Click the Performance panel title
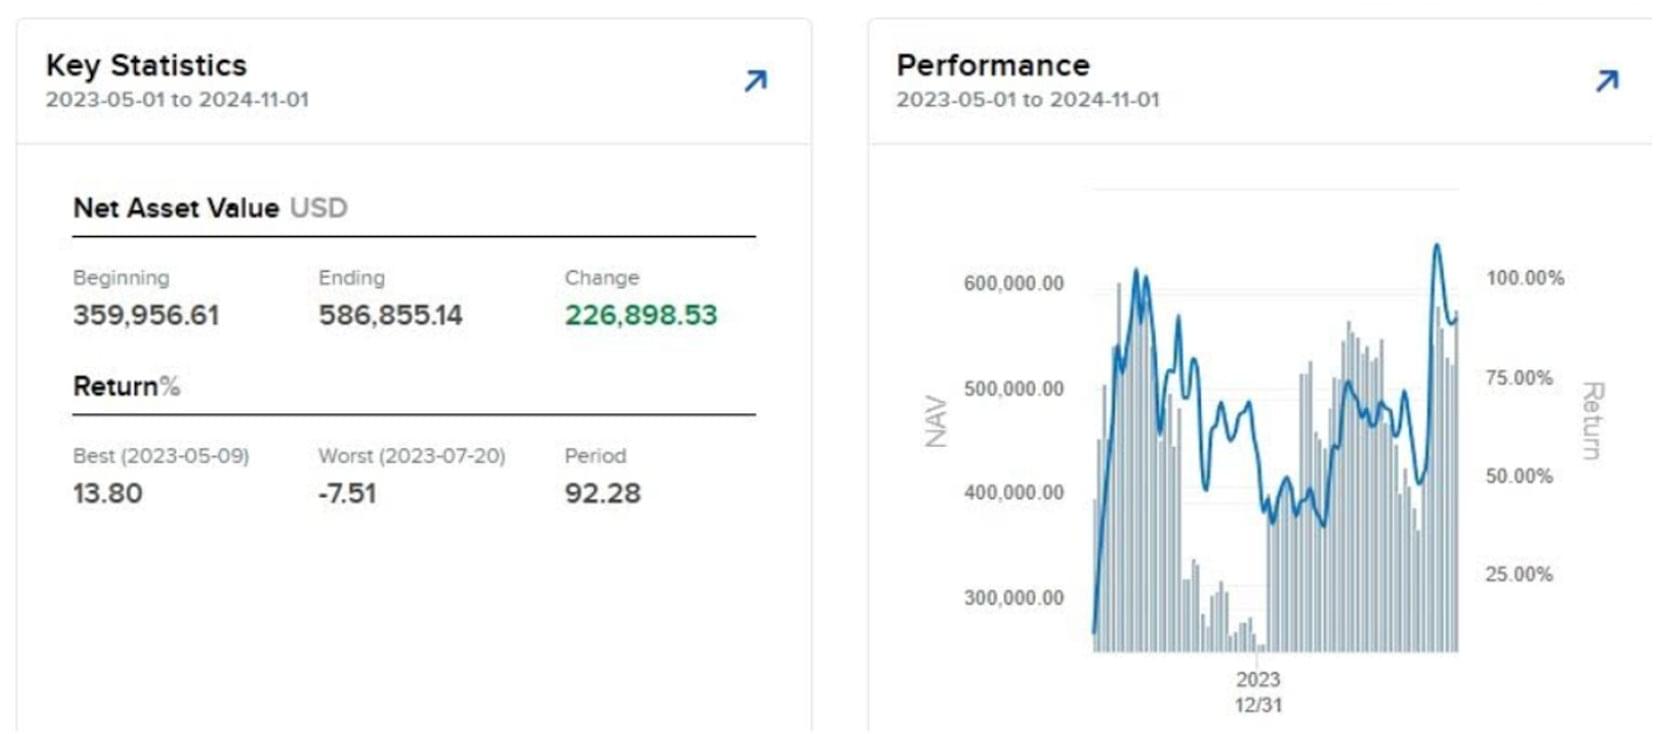Screen dimensions: 1662x734 tap(992, 65)
